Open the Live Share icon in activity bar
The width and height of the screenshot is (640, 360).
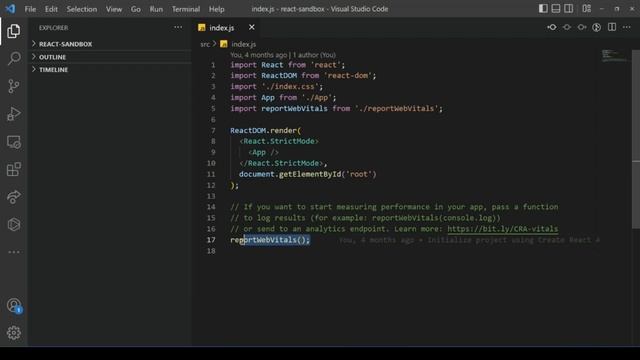tap(13, 197)
